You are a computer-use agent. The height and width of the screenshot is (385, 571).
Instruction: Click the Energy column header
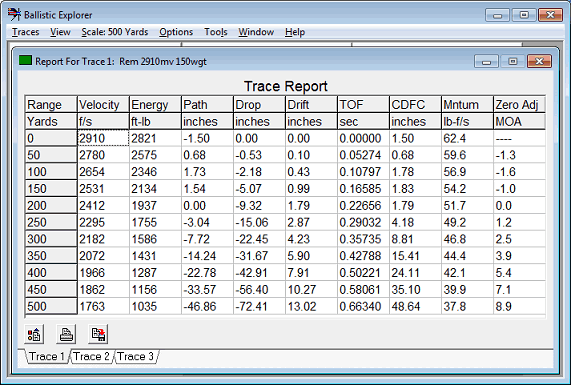tap(155, 105)
